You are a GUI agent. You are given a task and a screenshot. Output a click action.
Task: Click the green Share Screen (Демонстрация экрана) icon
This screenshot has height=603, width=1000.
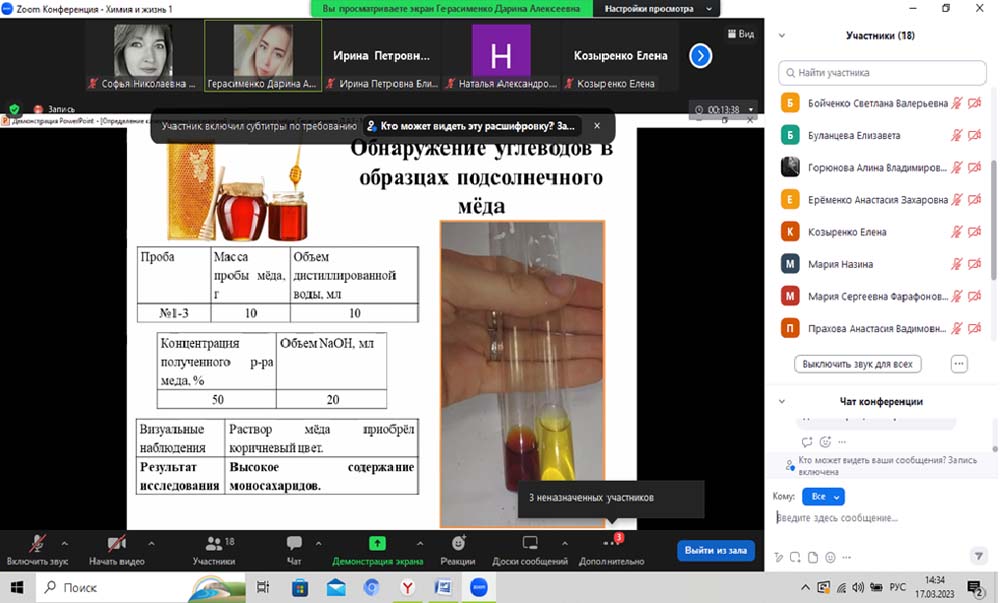pos(377,543)
